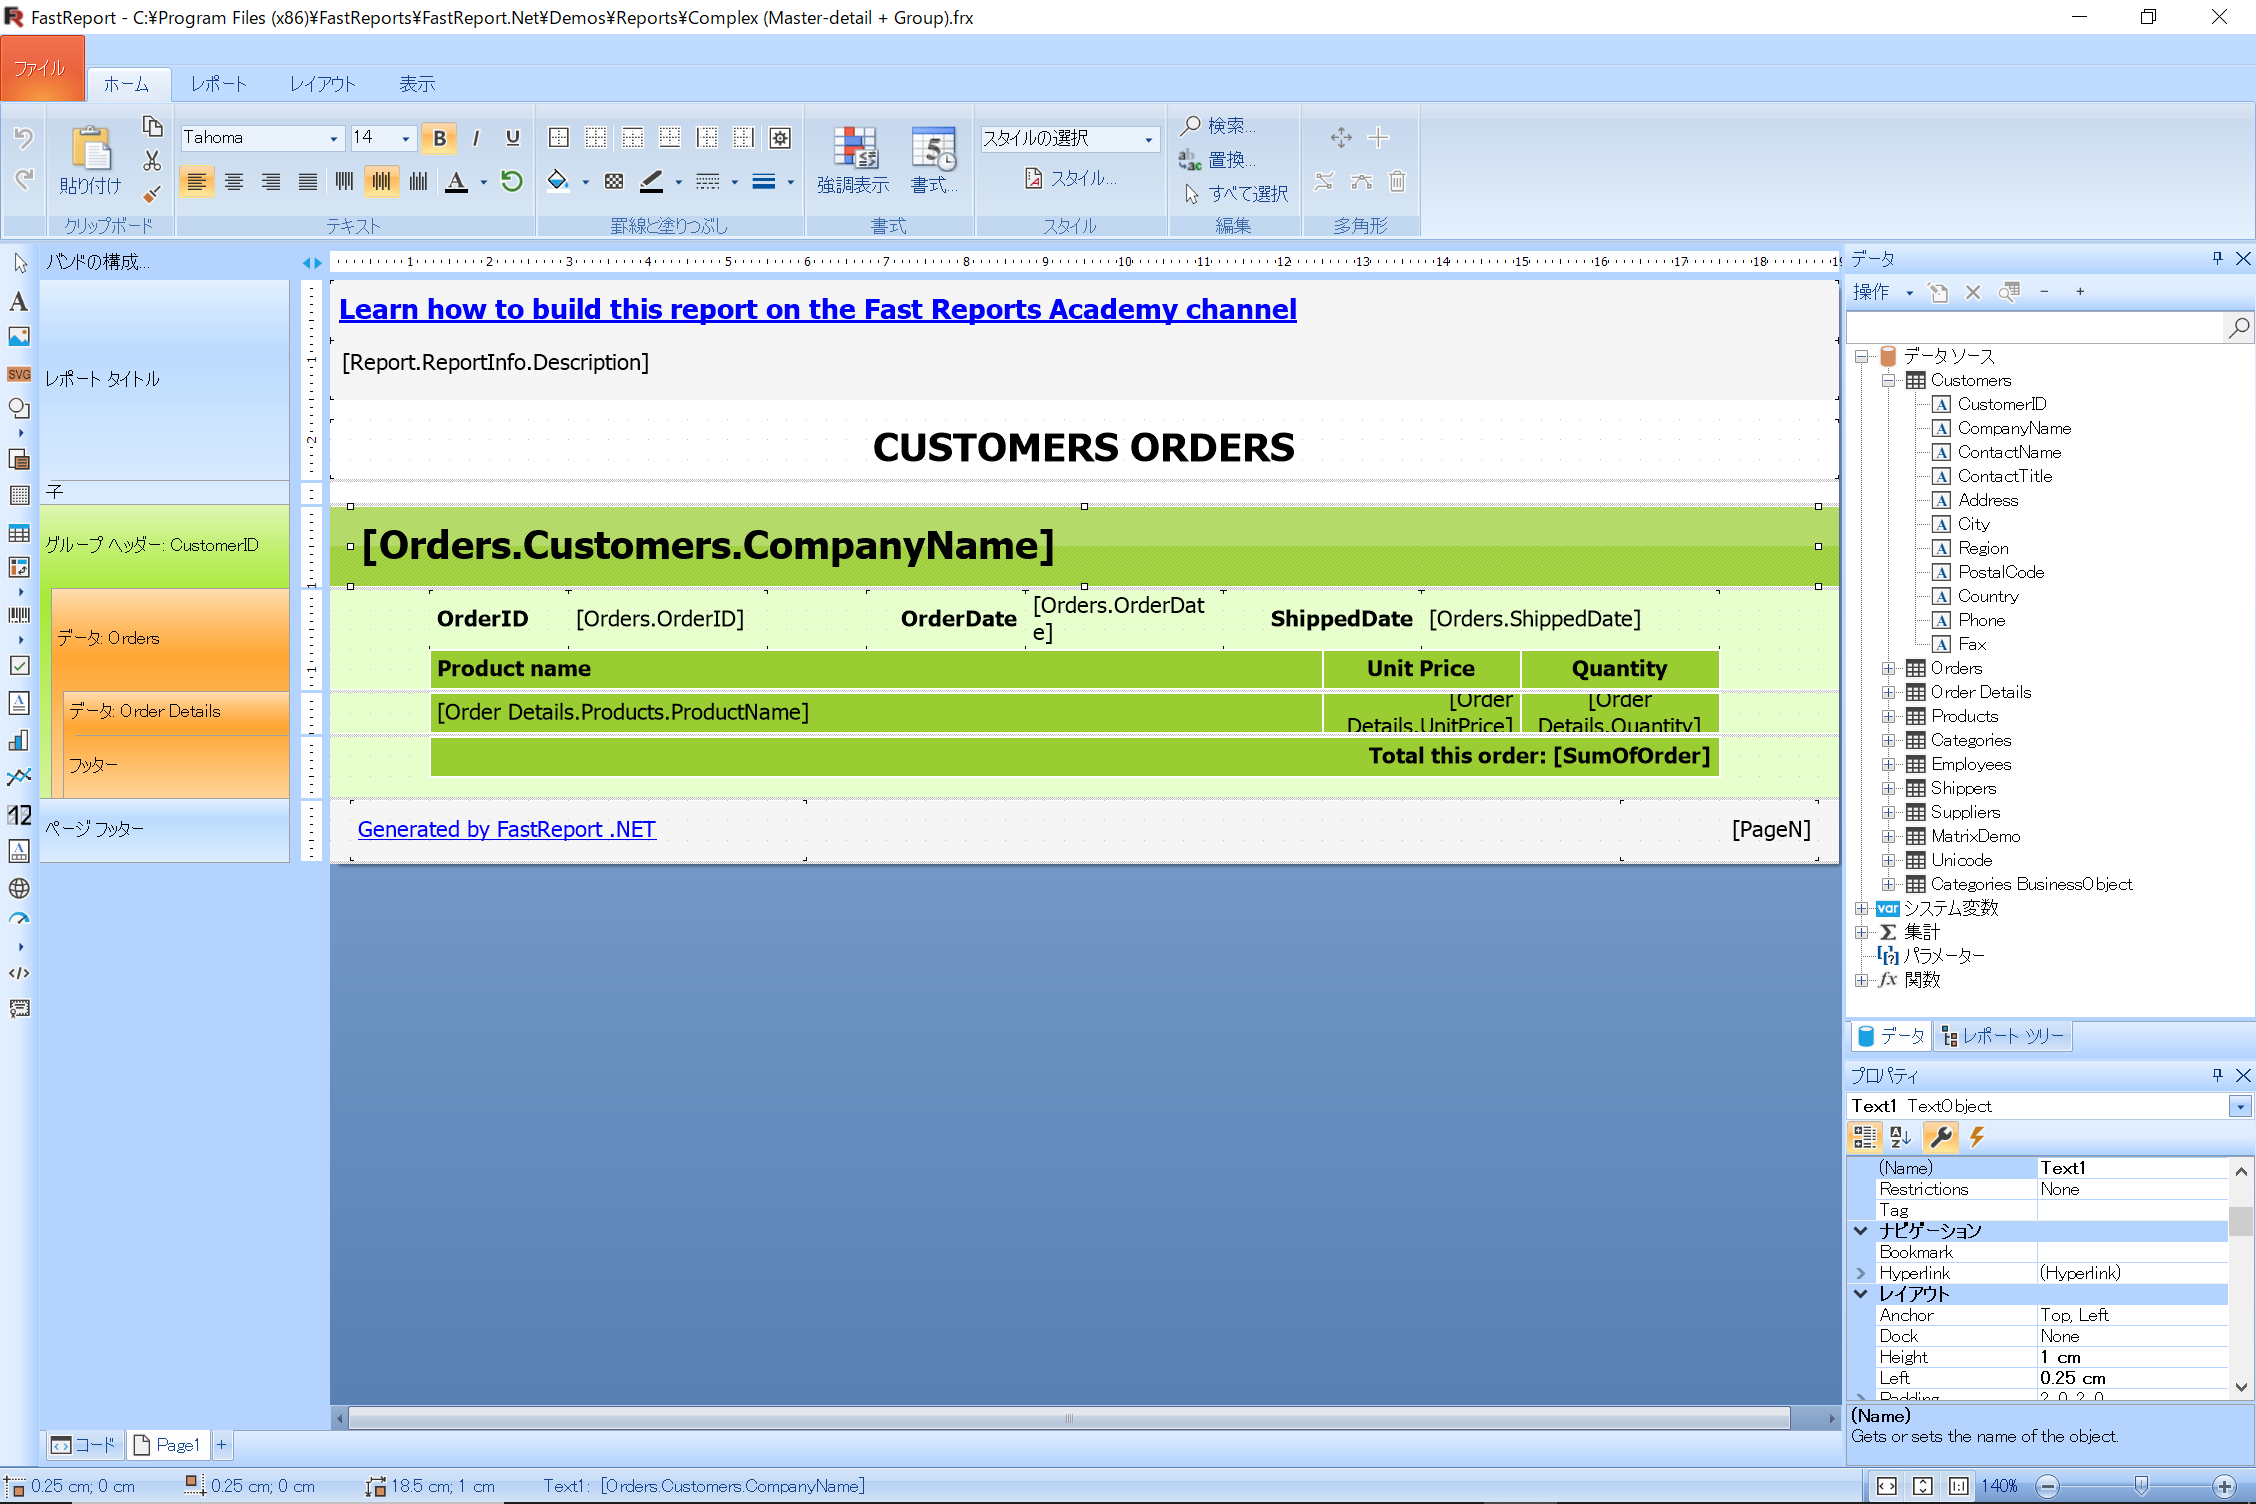Click the cut scissors icon

(x=152, y=161)
